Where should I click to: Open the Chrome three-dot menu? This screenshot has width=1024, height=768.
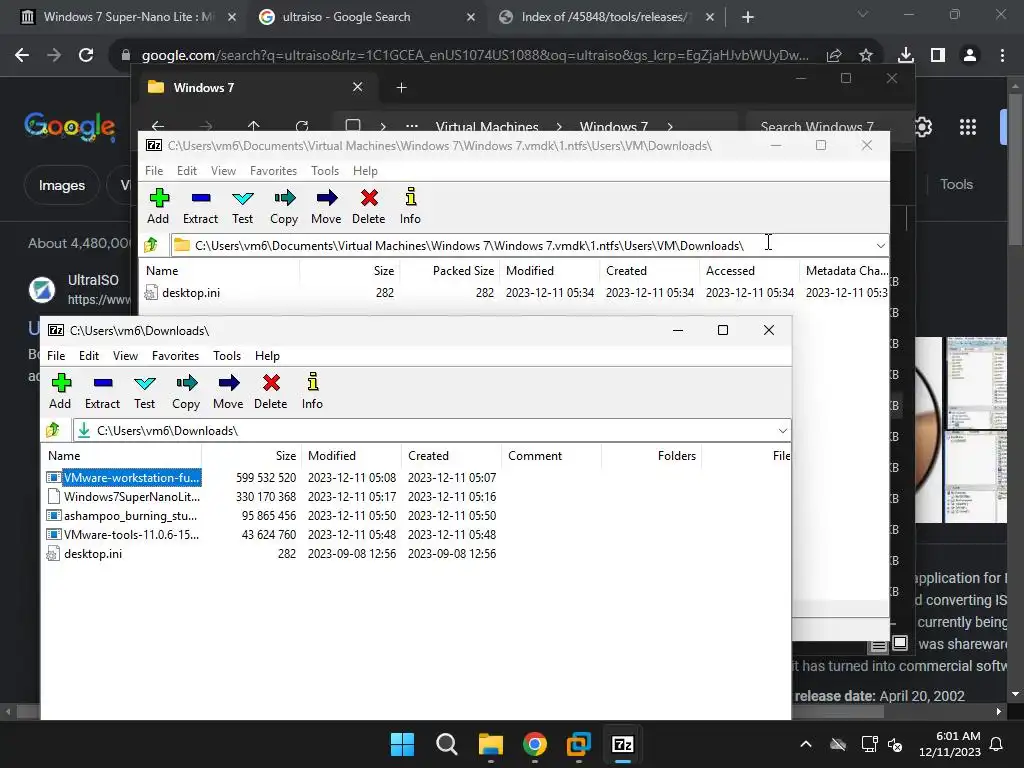(1002, 56)
